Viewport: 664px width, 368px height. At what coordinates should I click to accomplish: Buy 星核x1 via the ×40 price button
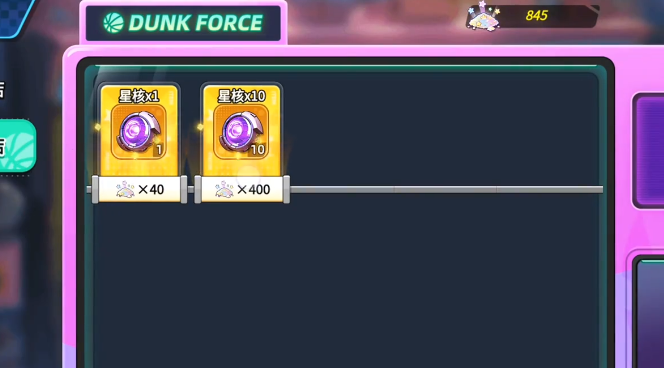tap(139, 189)
